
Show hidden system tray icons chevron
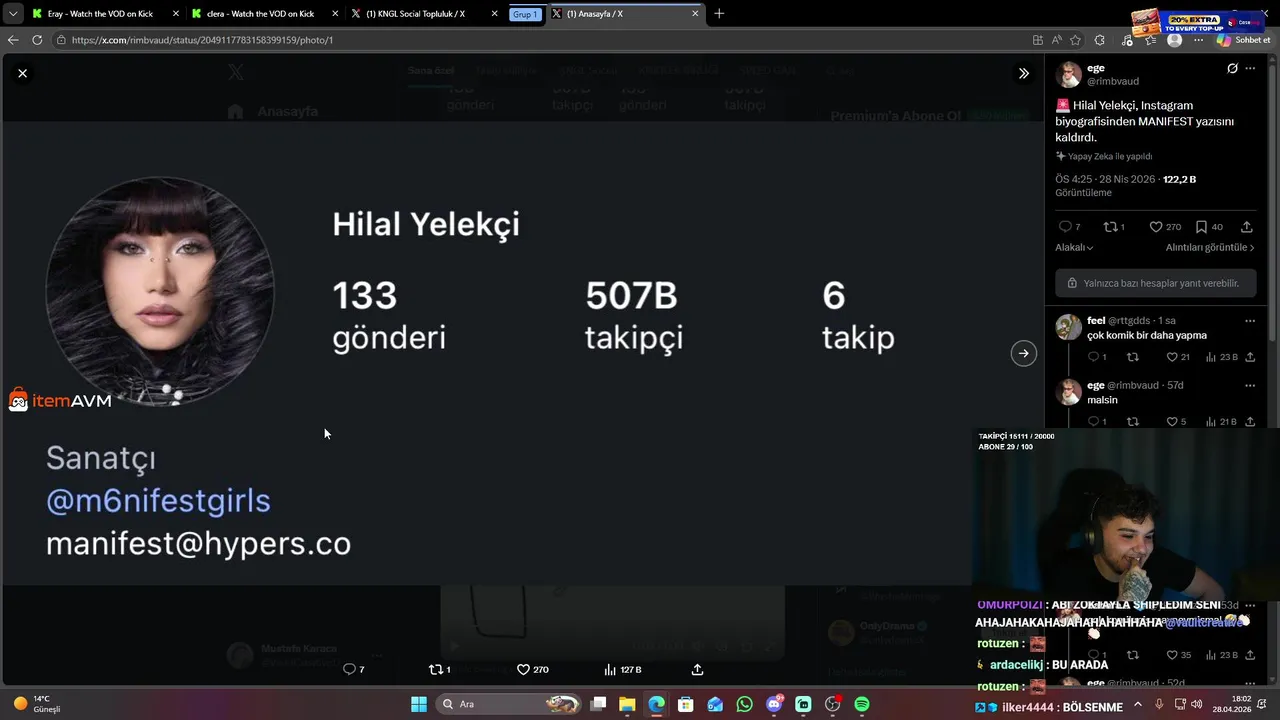click(x=1137, y=704)
